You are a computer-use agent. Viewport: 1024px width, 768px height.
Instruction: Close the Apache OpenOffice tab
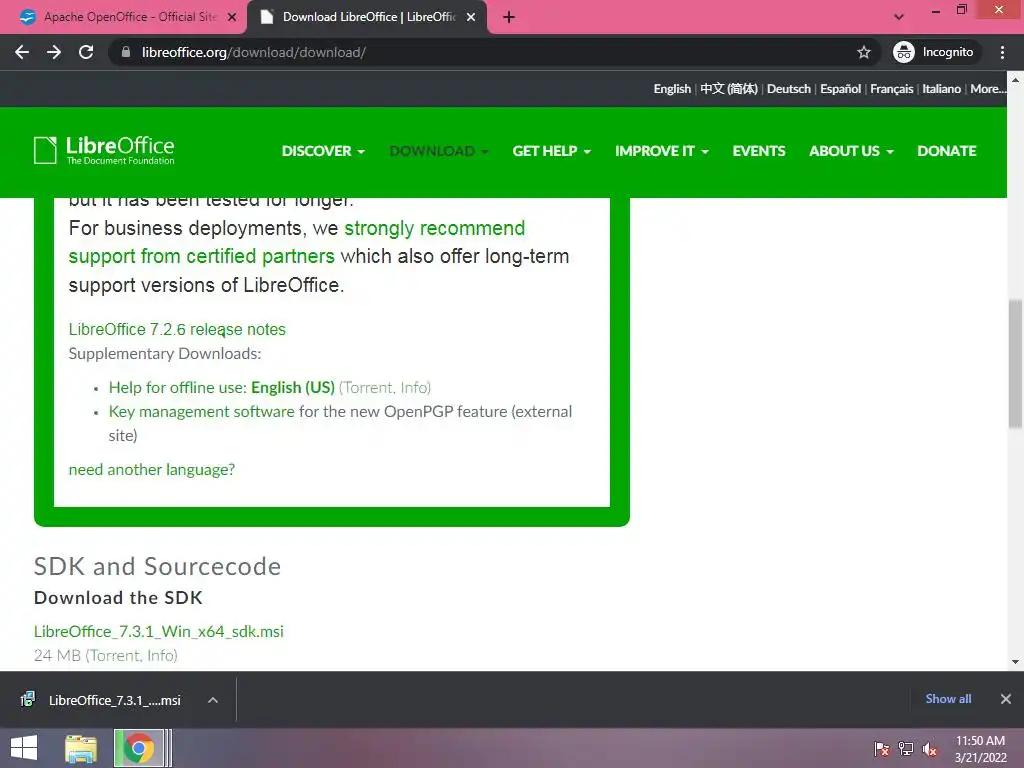tap(232, 18)
